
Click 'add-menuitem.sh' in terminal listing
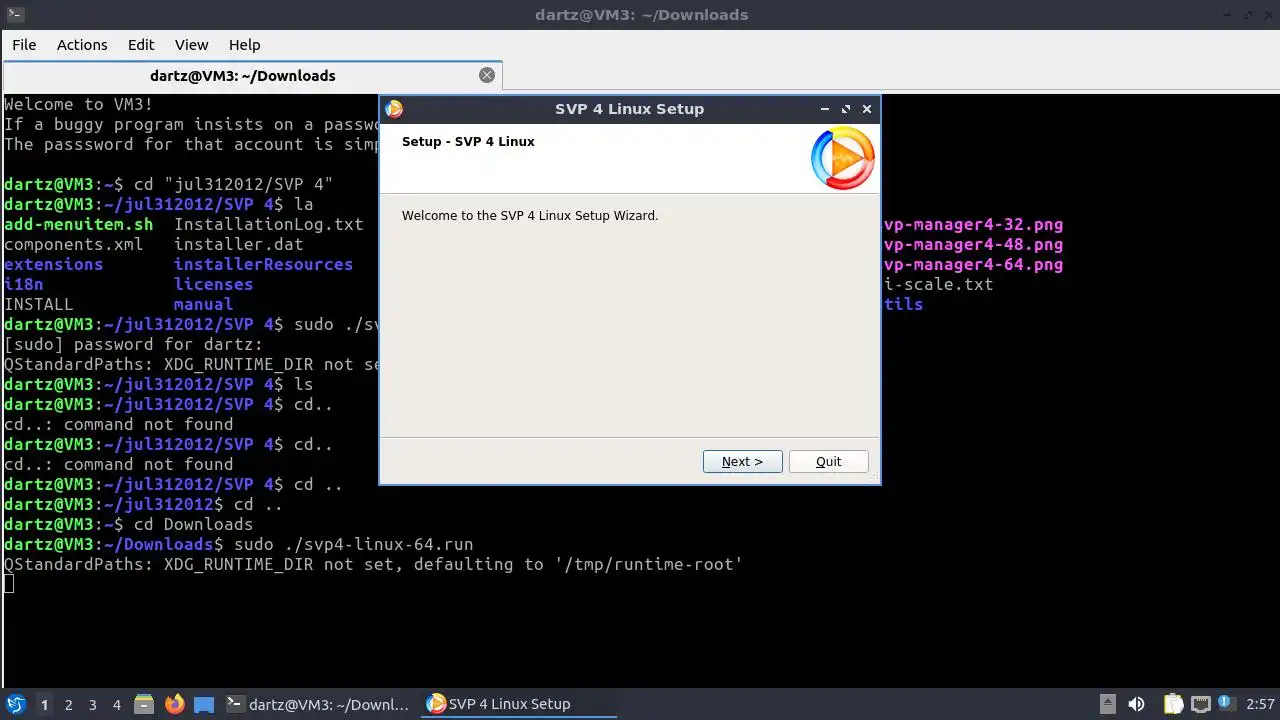[x=79, y=224]
